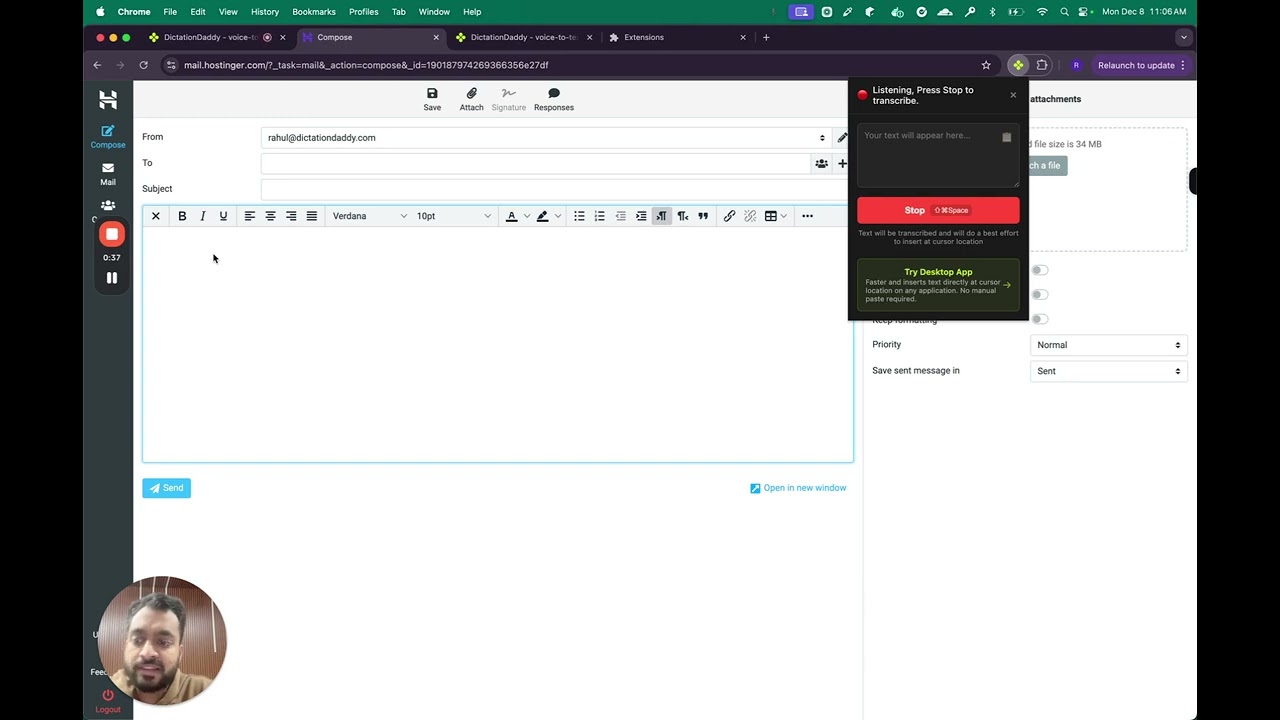Open the File menu
This screenshot has width=1280, height=720.
(x=170, y=12)
